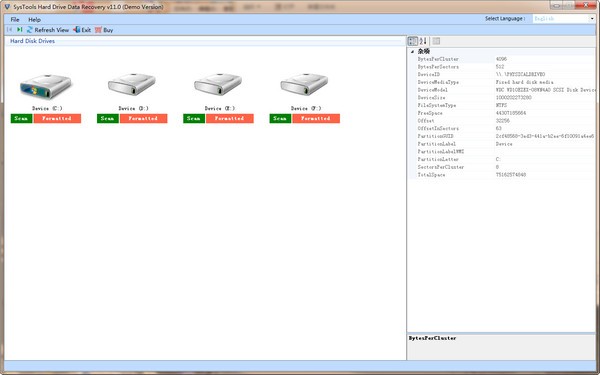Open the Help menu

coord(34,20)
